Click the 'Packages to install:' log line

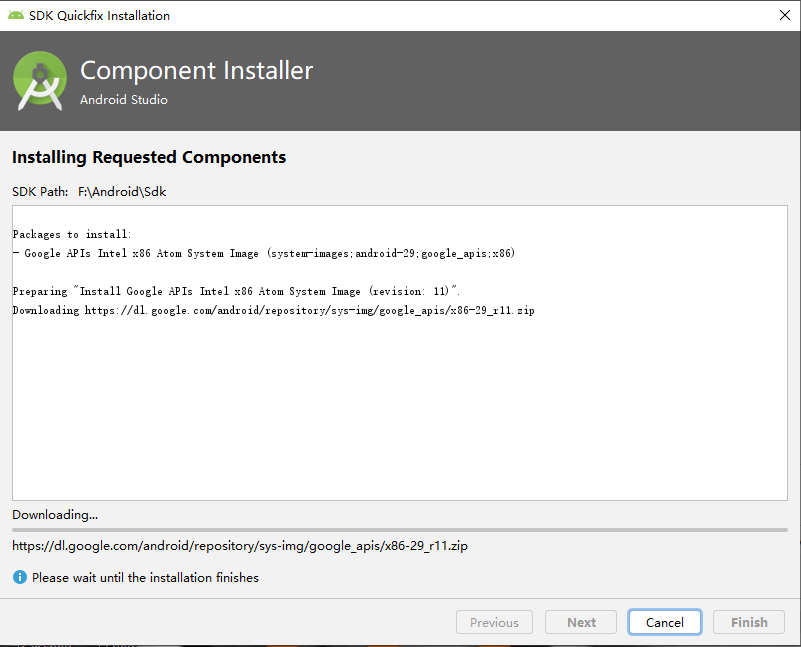pos(72,234)
